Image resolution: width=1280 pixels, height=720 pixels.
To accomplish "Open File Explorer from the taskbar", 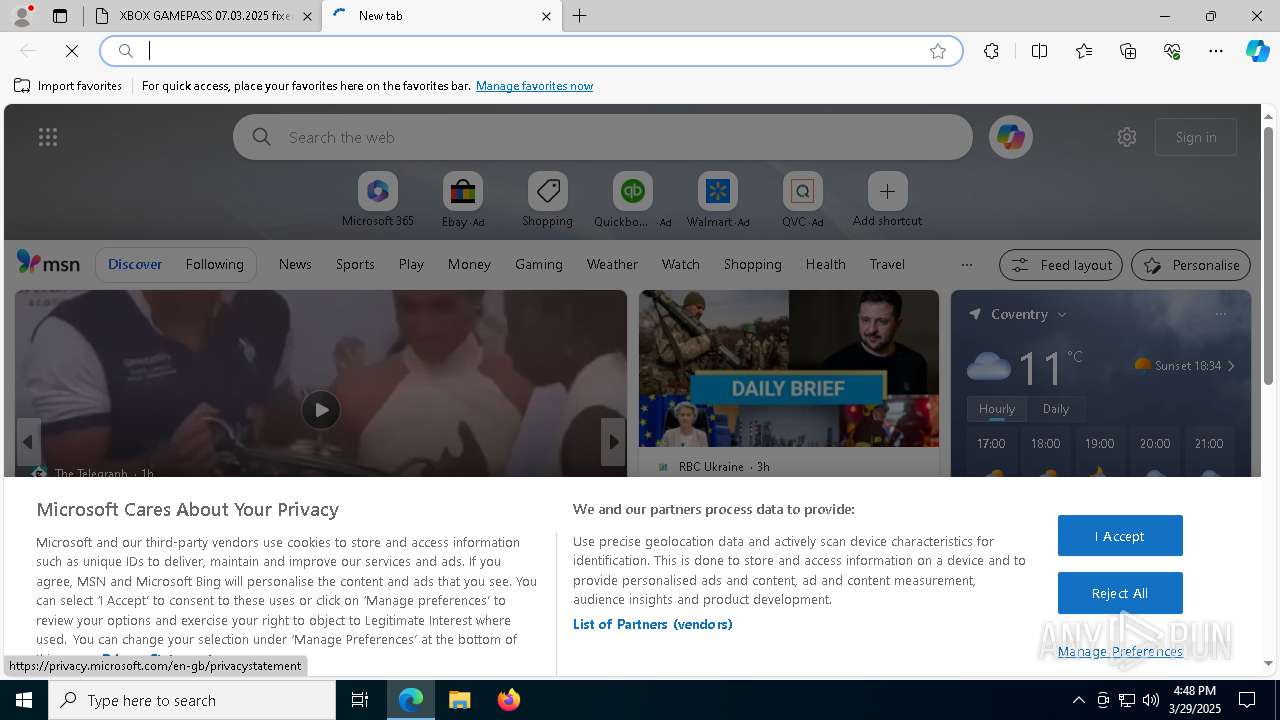I will 459,700.
